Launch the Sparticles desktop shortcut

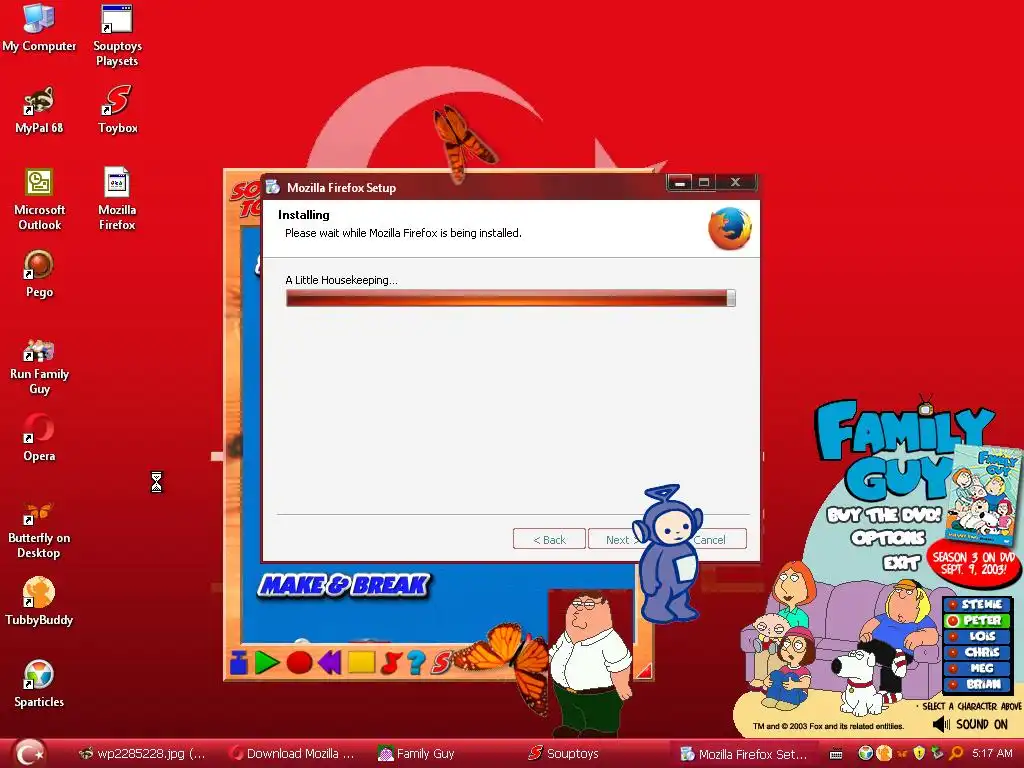[x=39, y=684]
